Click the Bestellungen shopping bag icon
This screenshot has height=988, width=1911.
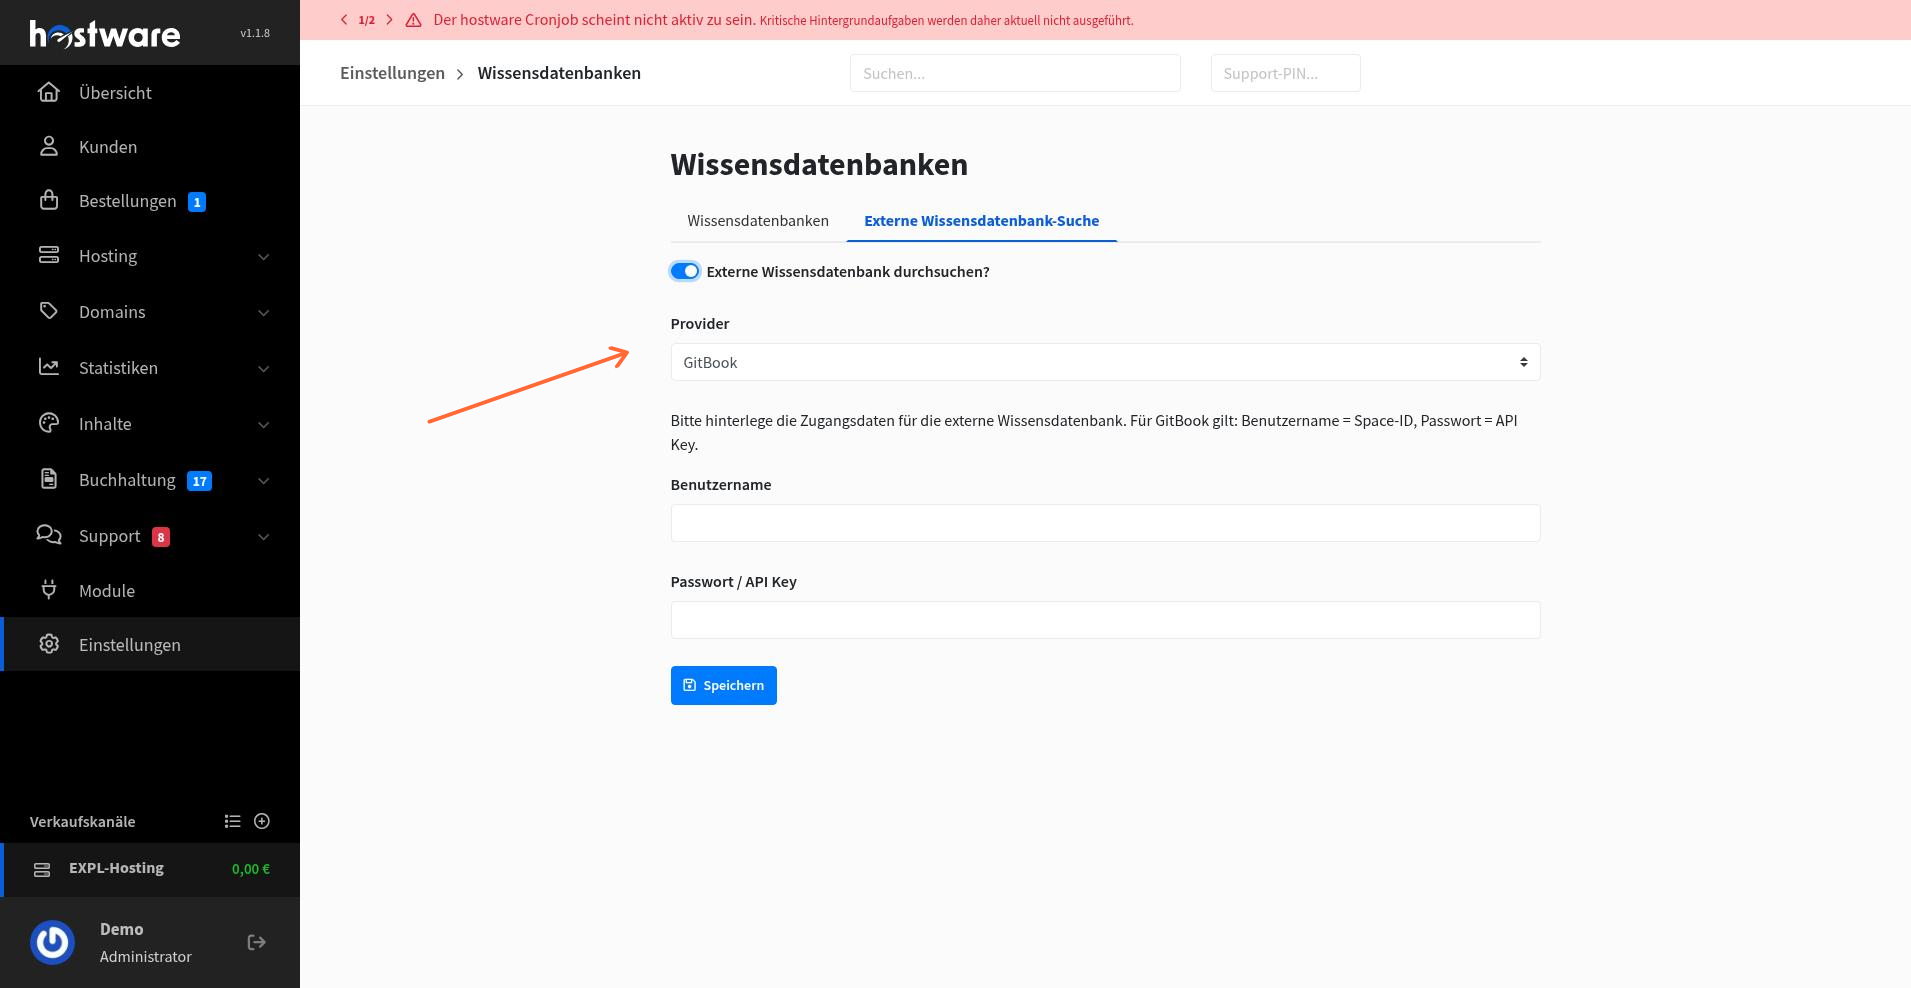pyautogui.click(x=49, y=200)
